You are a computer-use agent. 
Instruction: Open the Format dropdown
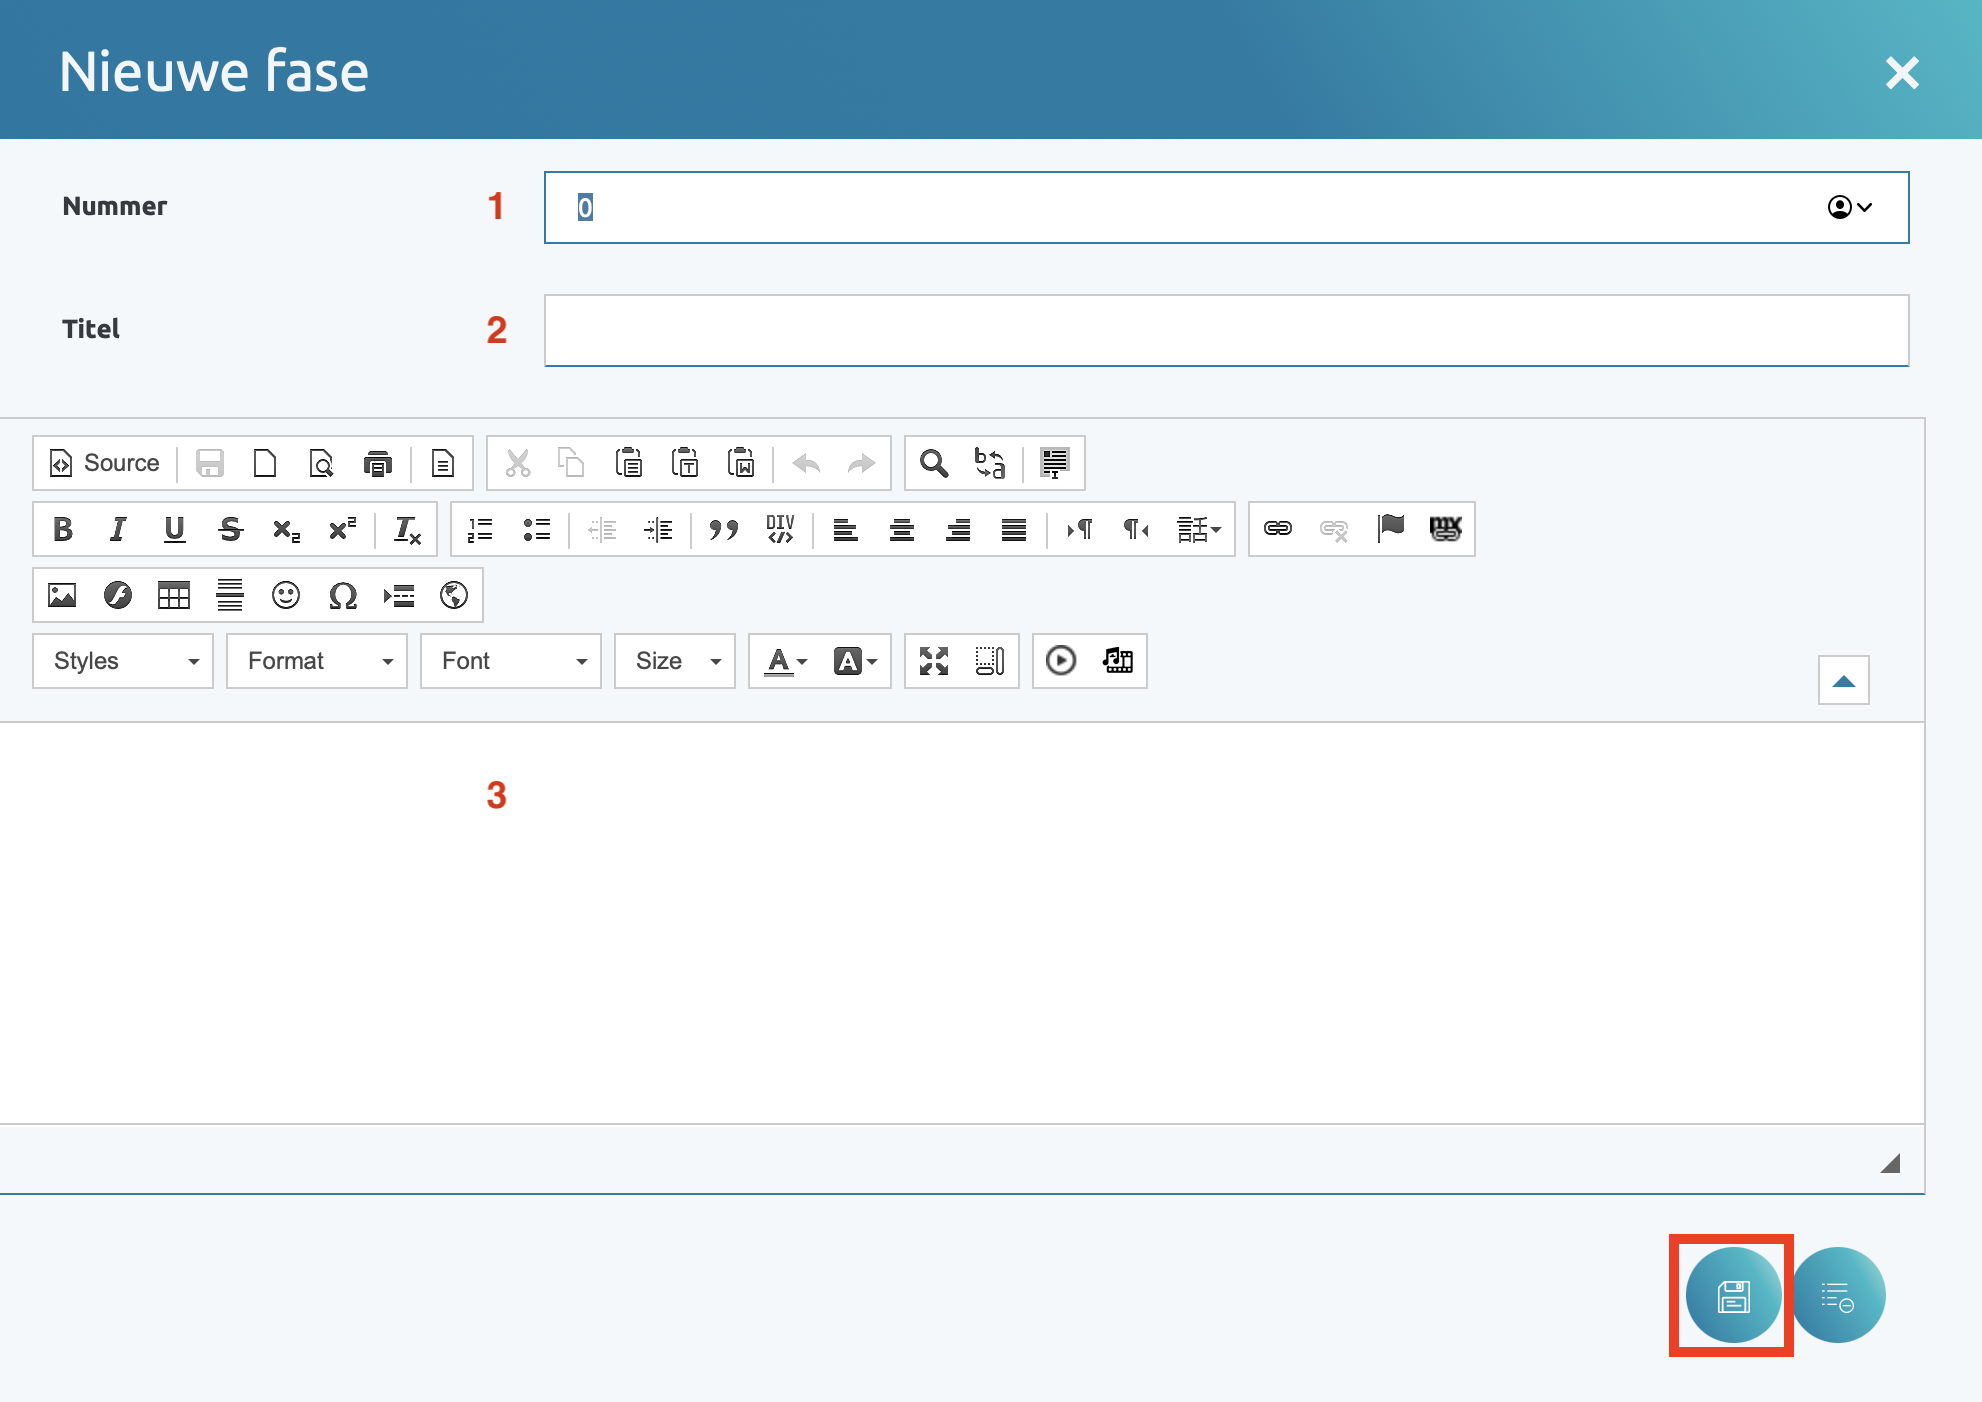tap(317, 661)
